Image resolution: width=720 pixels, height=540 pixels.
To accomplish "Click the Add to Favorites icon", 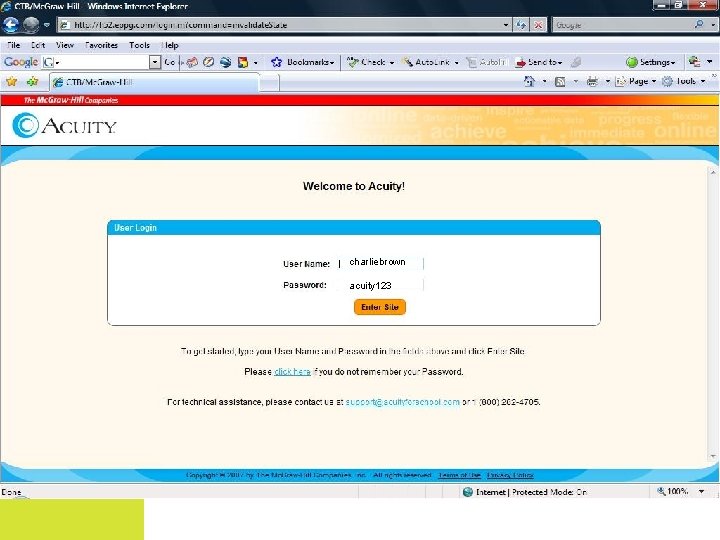I will point(33,82).
